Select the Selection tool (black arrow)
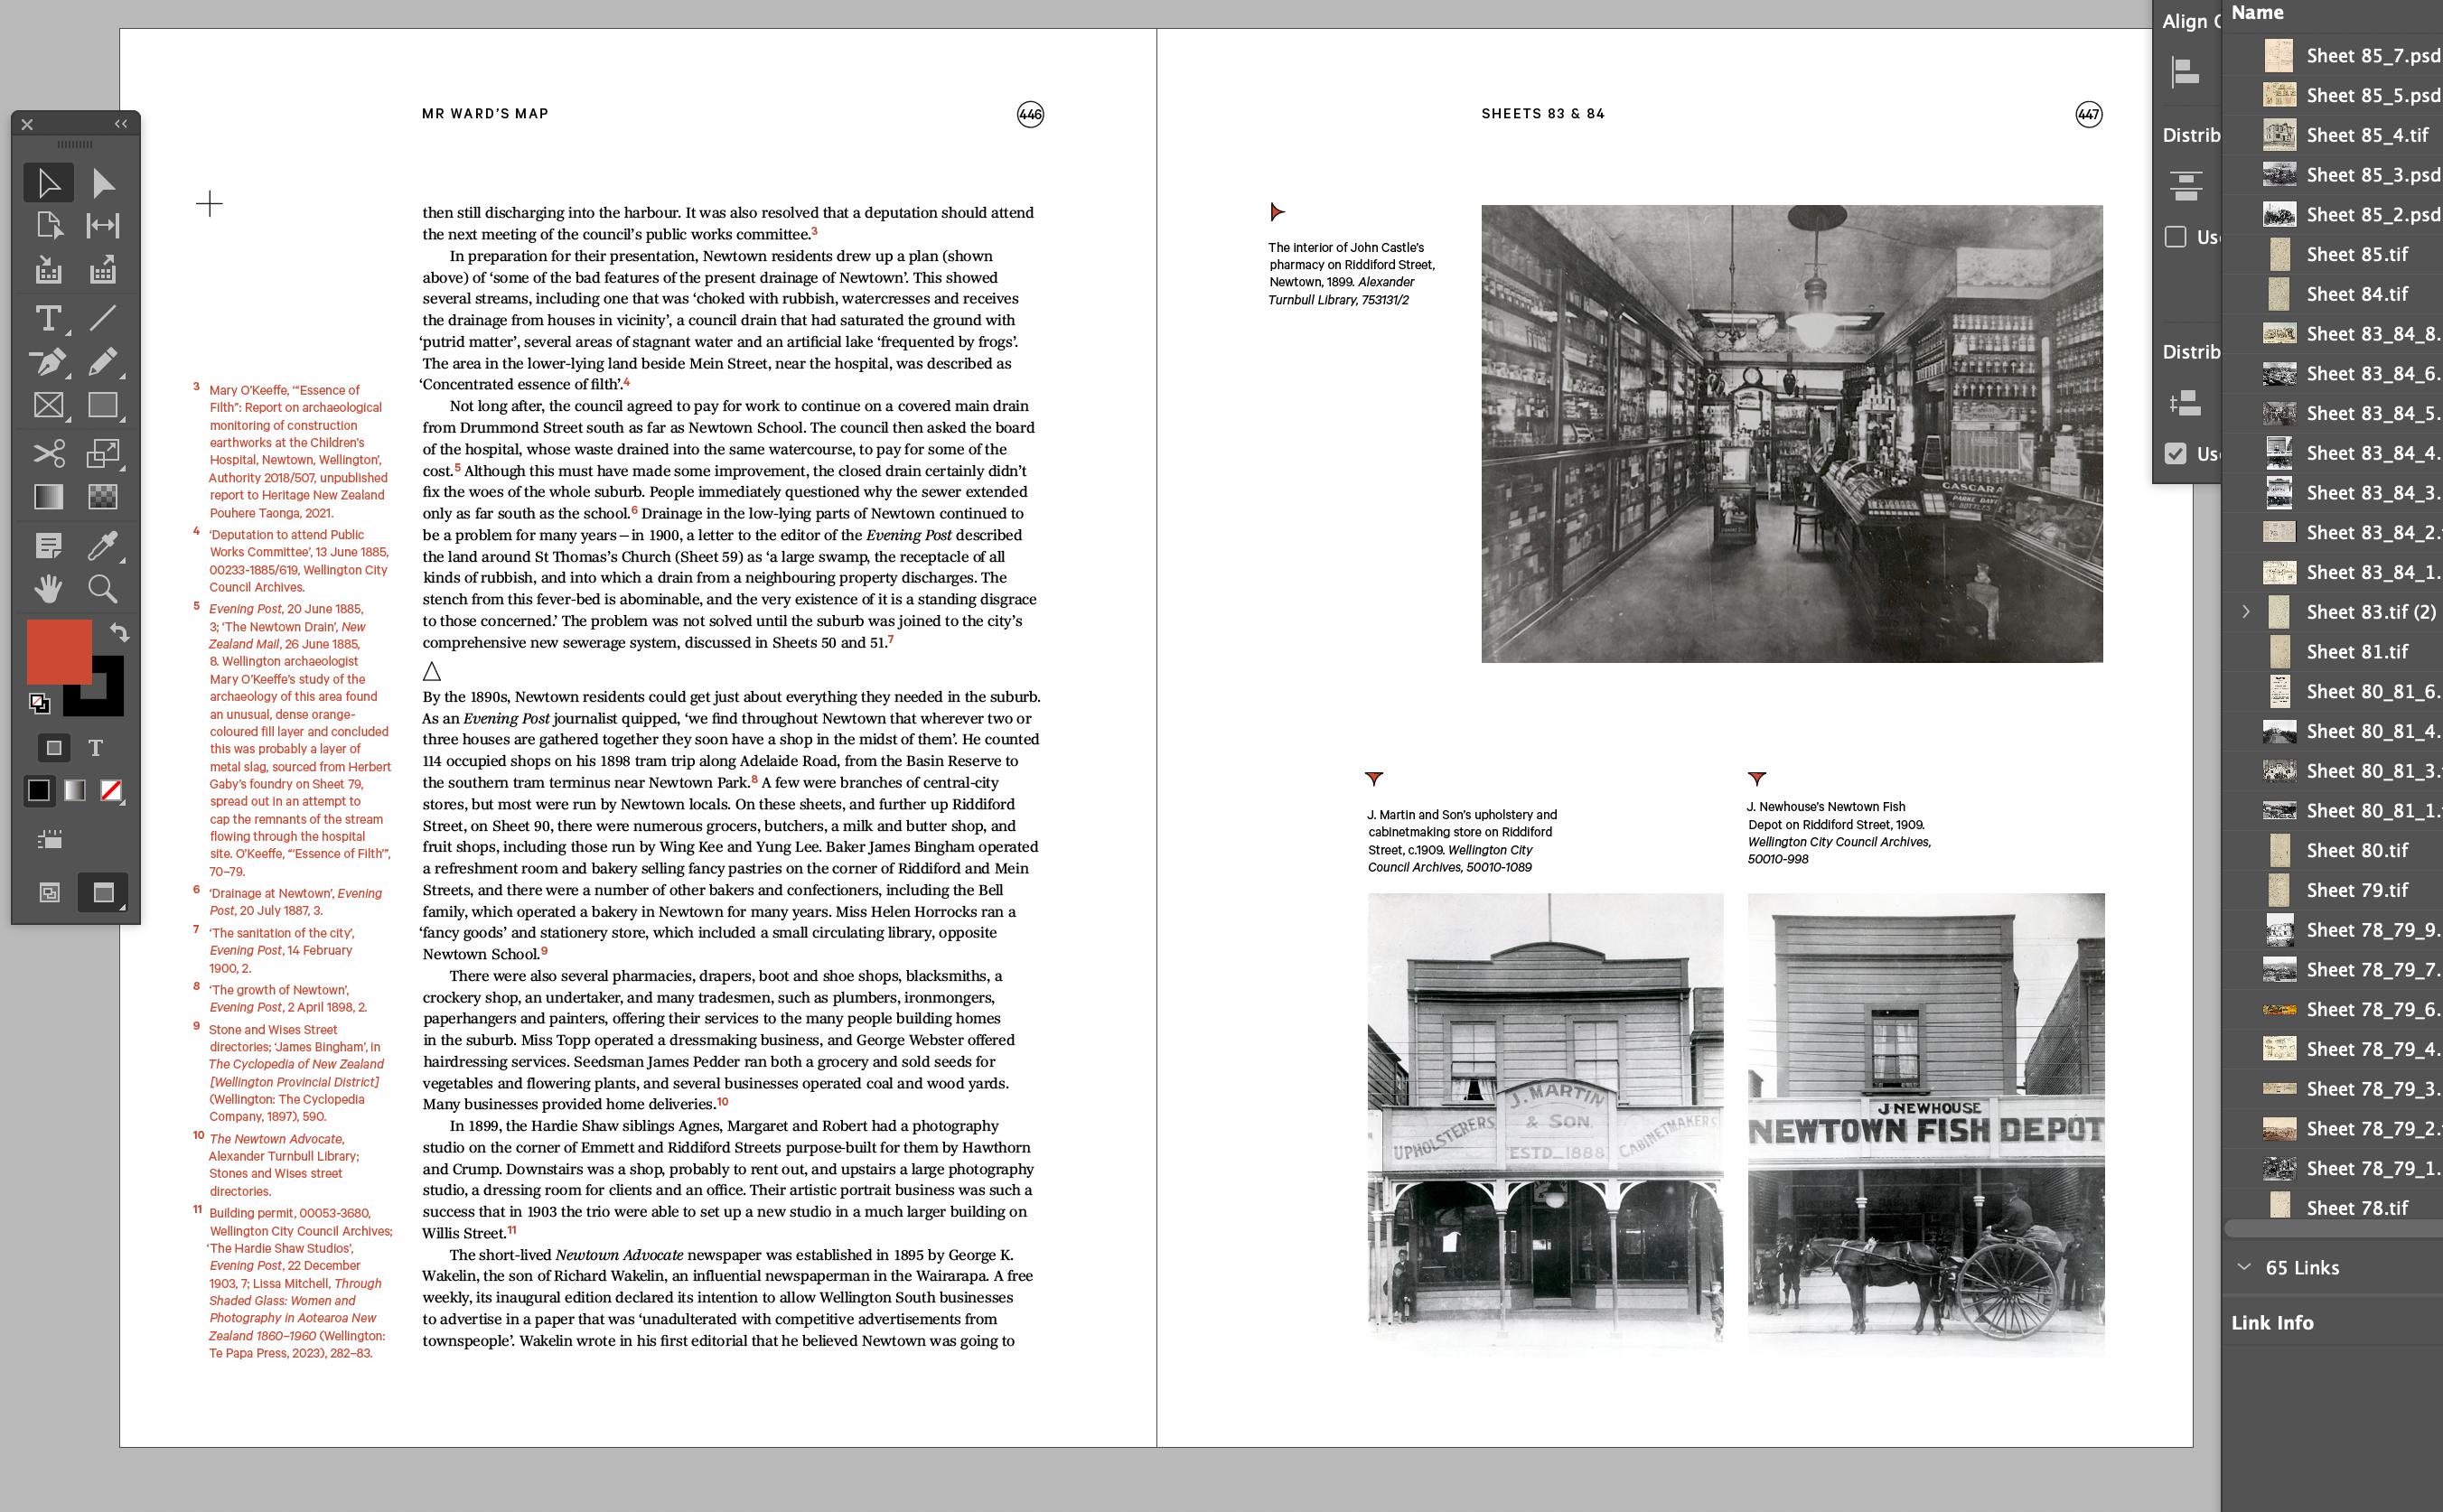This screenshot has width=2443, height=1512. 48,183
